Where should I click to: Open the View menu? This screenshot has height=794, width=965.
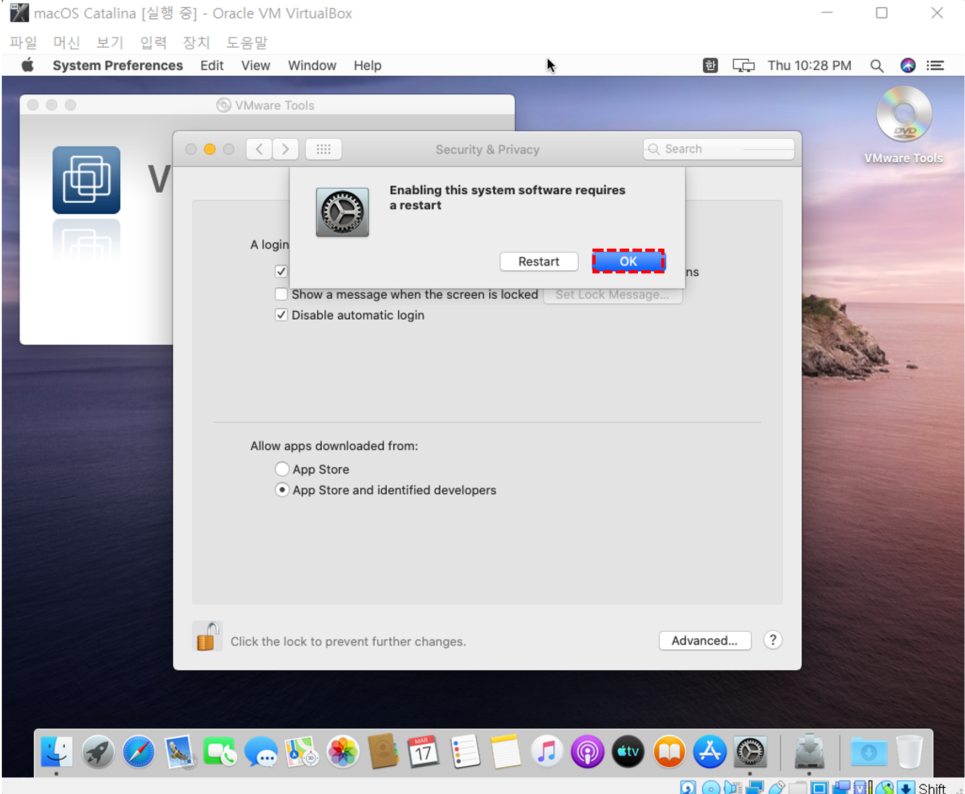255,65
